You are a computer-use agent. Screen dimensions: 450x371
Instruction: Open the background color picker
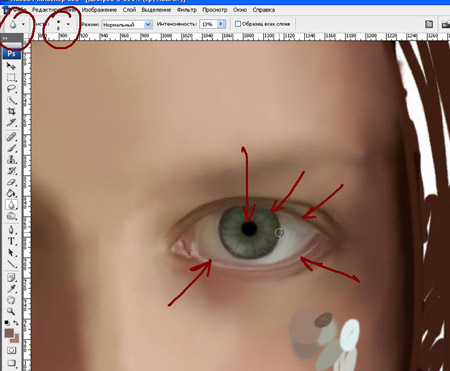click(x=15, y=339)
